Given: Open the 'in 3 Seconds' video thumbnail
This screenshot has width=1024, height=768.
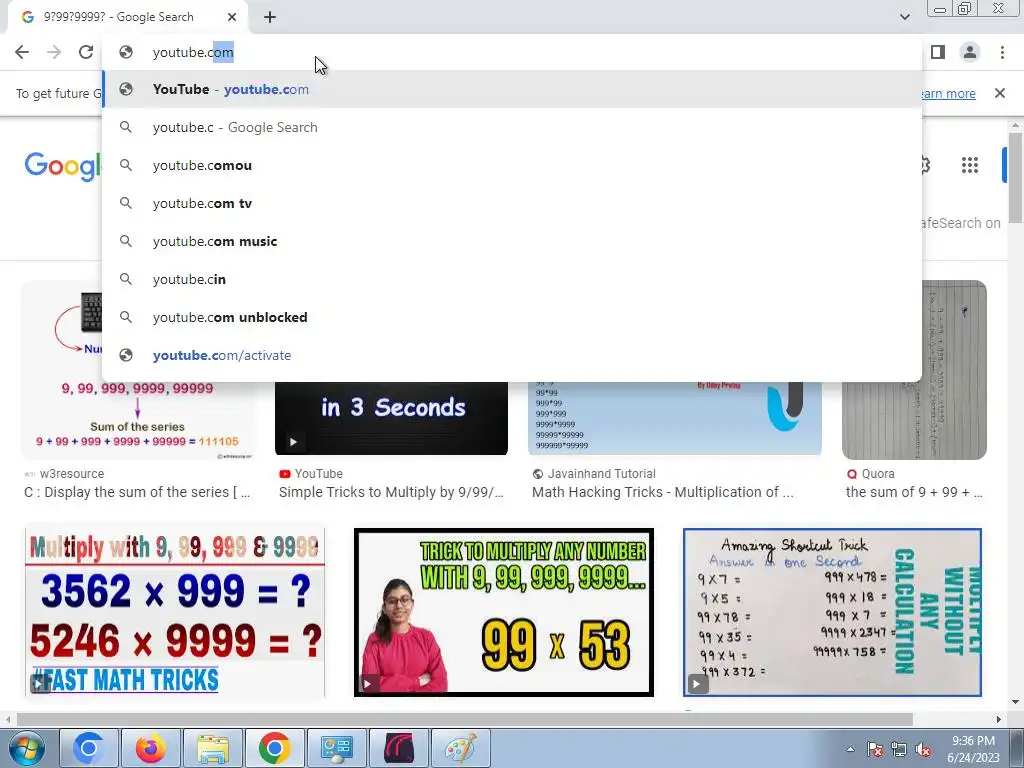Looking at the screenshot, I should (391, 419).
